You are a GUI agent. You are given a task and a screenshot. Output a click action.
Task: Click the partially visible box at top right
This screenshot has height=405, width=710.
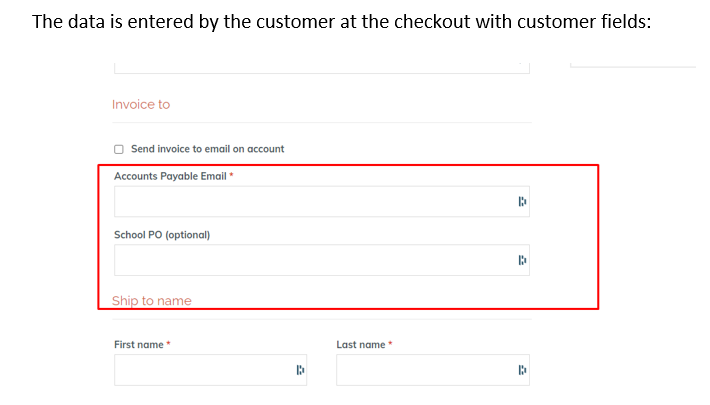tap(632, 64)
